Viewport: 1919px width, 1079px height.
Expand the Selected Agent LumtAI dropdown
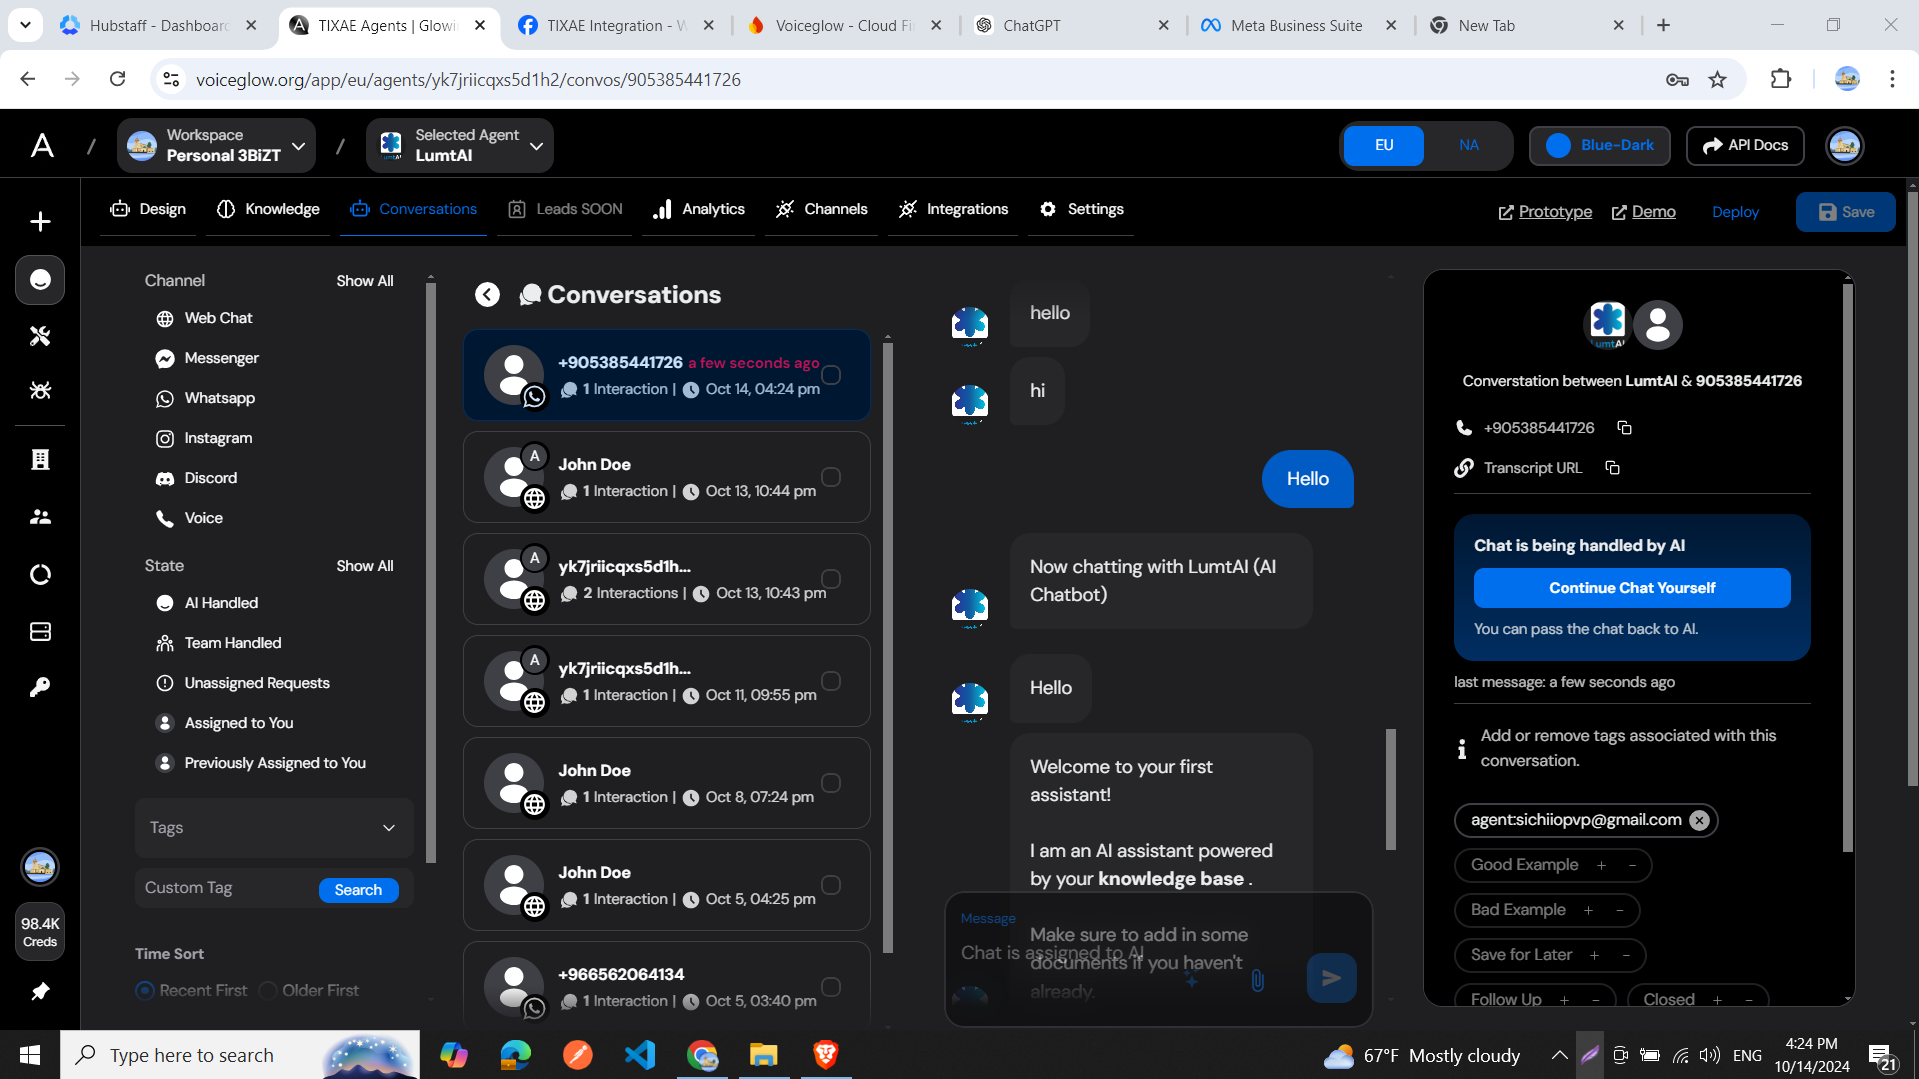460,146
